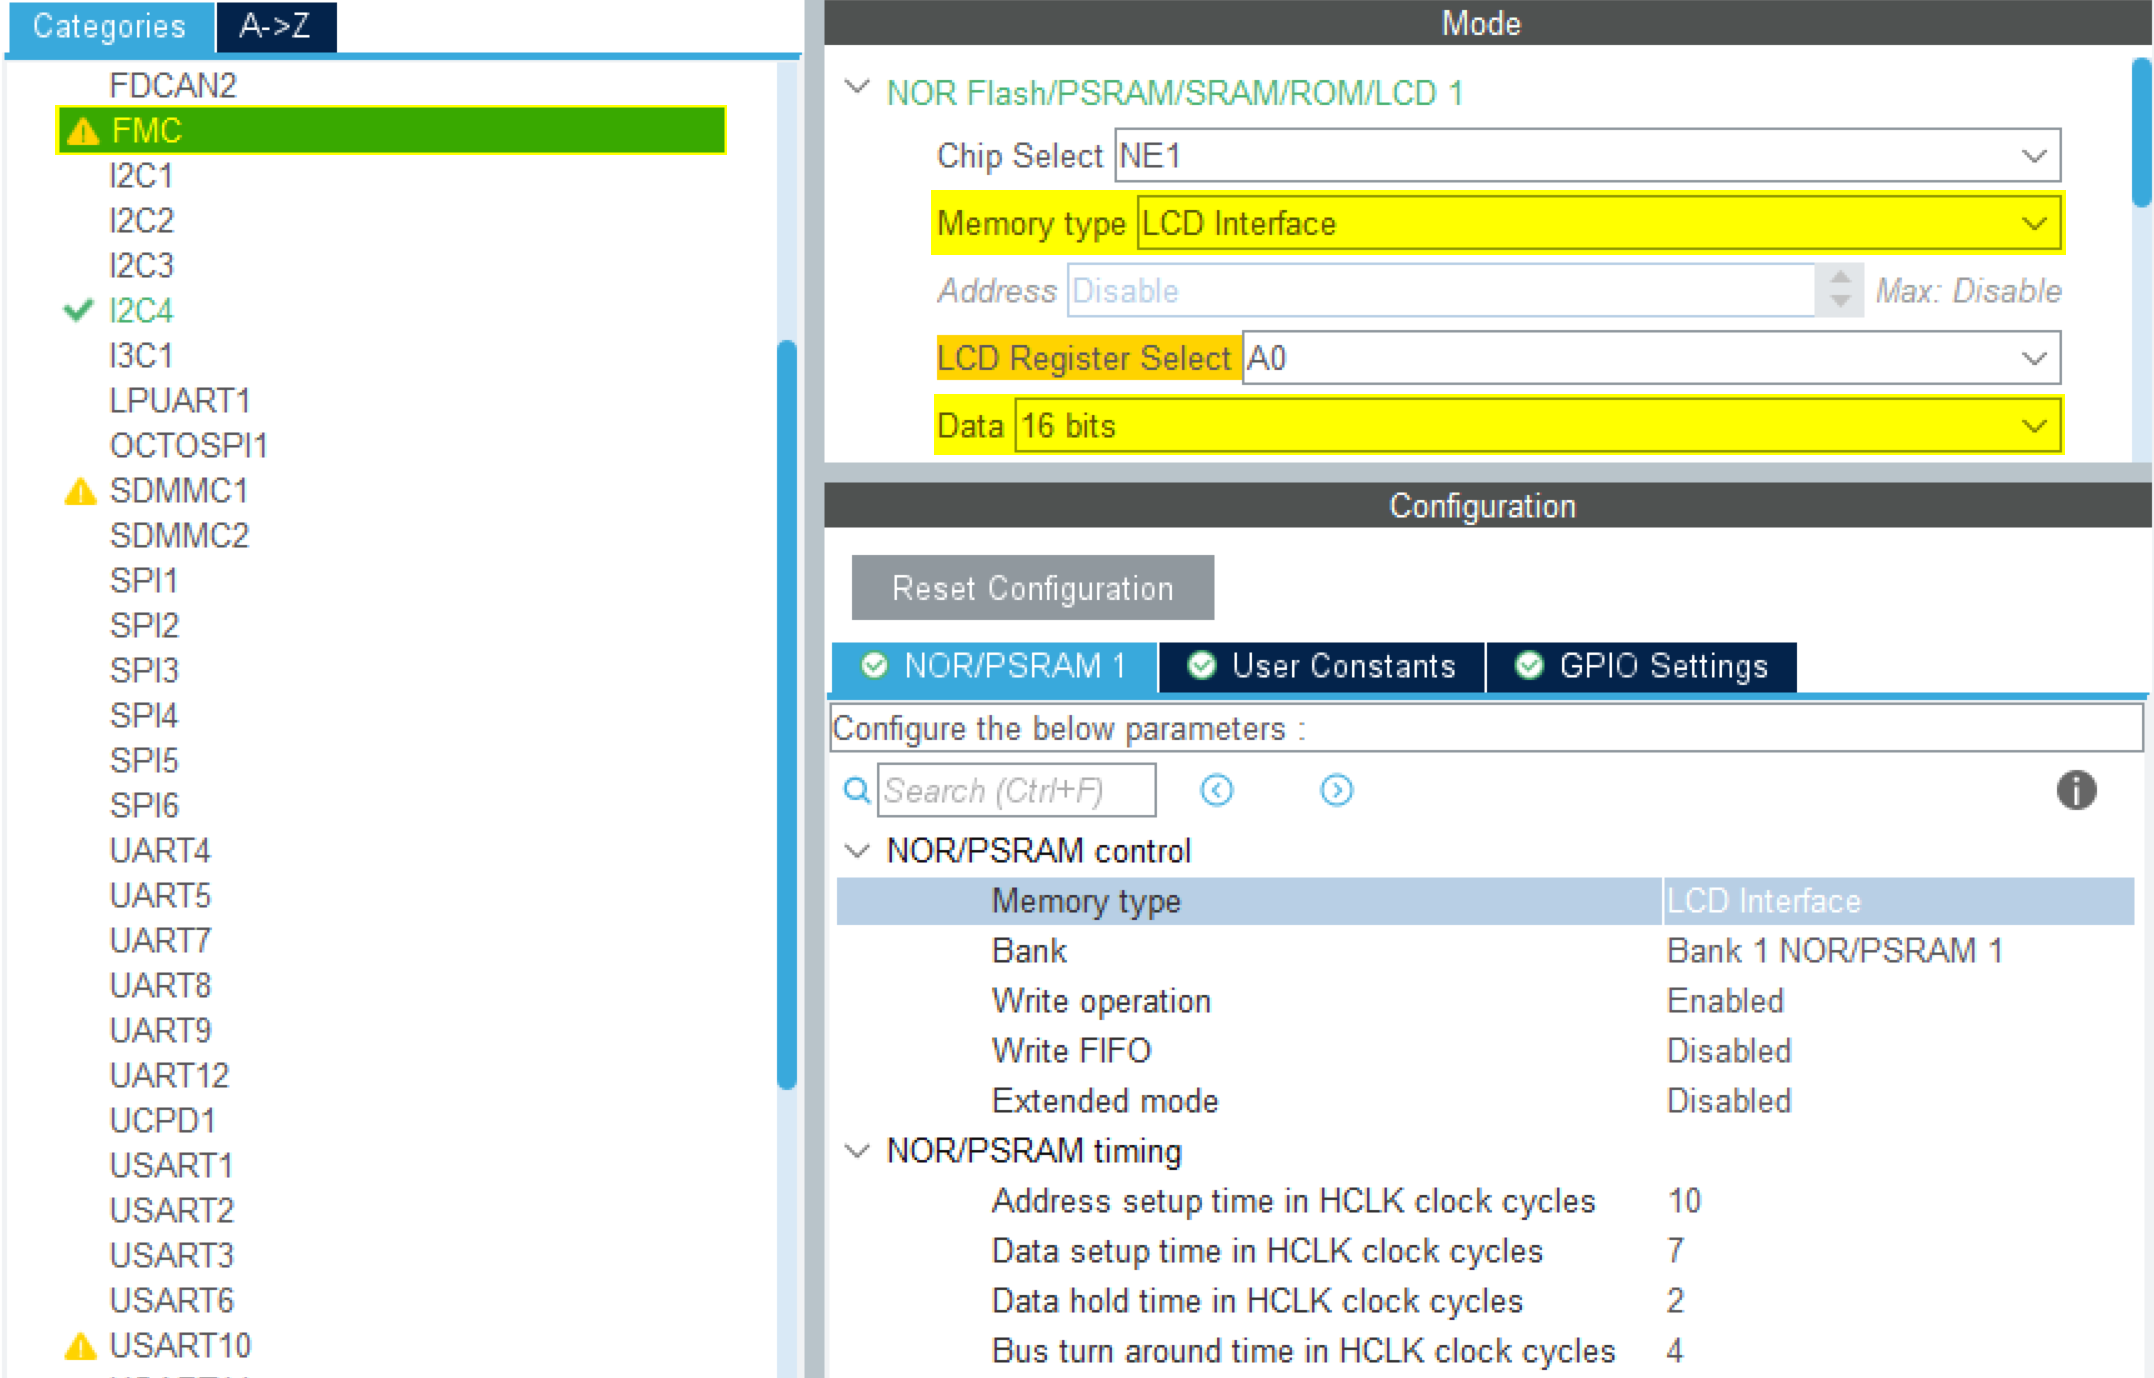Click the Search (Ctrl+F) input field
Viewport: 2154px width, 1378px height.
click(1016, 791)
